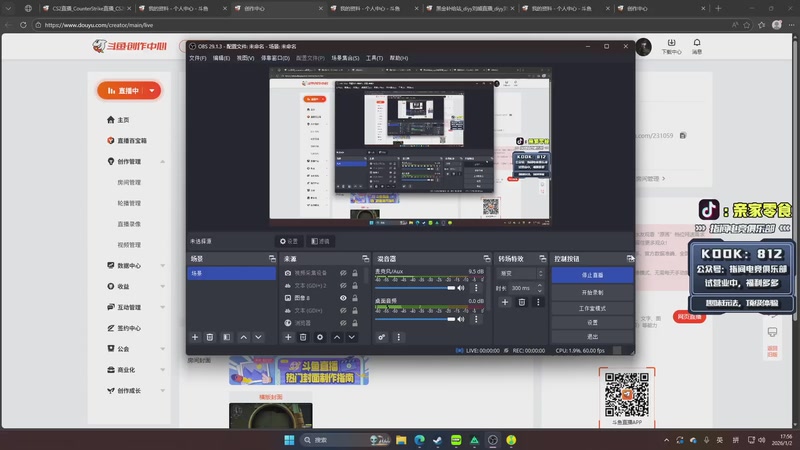Open advanced audio properties gears icon
This screenshot has width=800, height=450.
pos(382,337)
